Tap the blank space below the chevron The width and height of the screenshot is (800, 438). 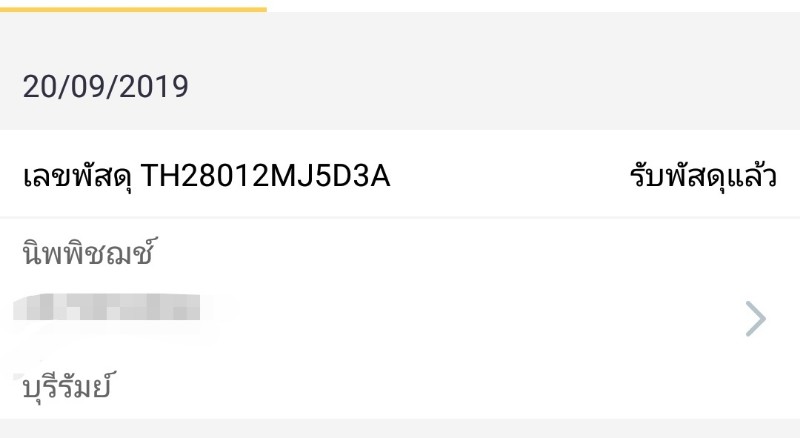756,380
